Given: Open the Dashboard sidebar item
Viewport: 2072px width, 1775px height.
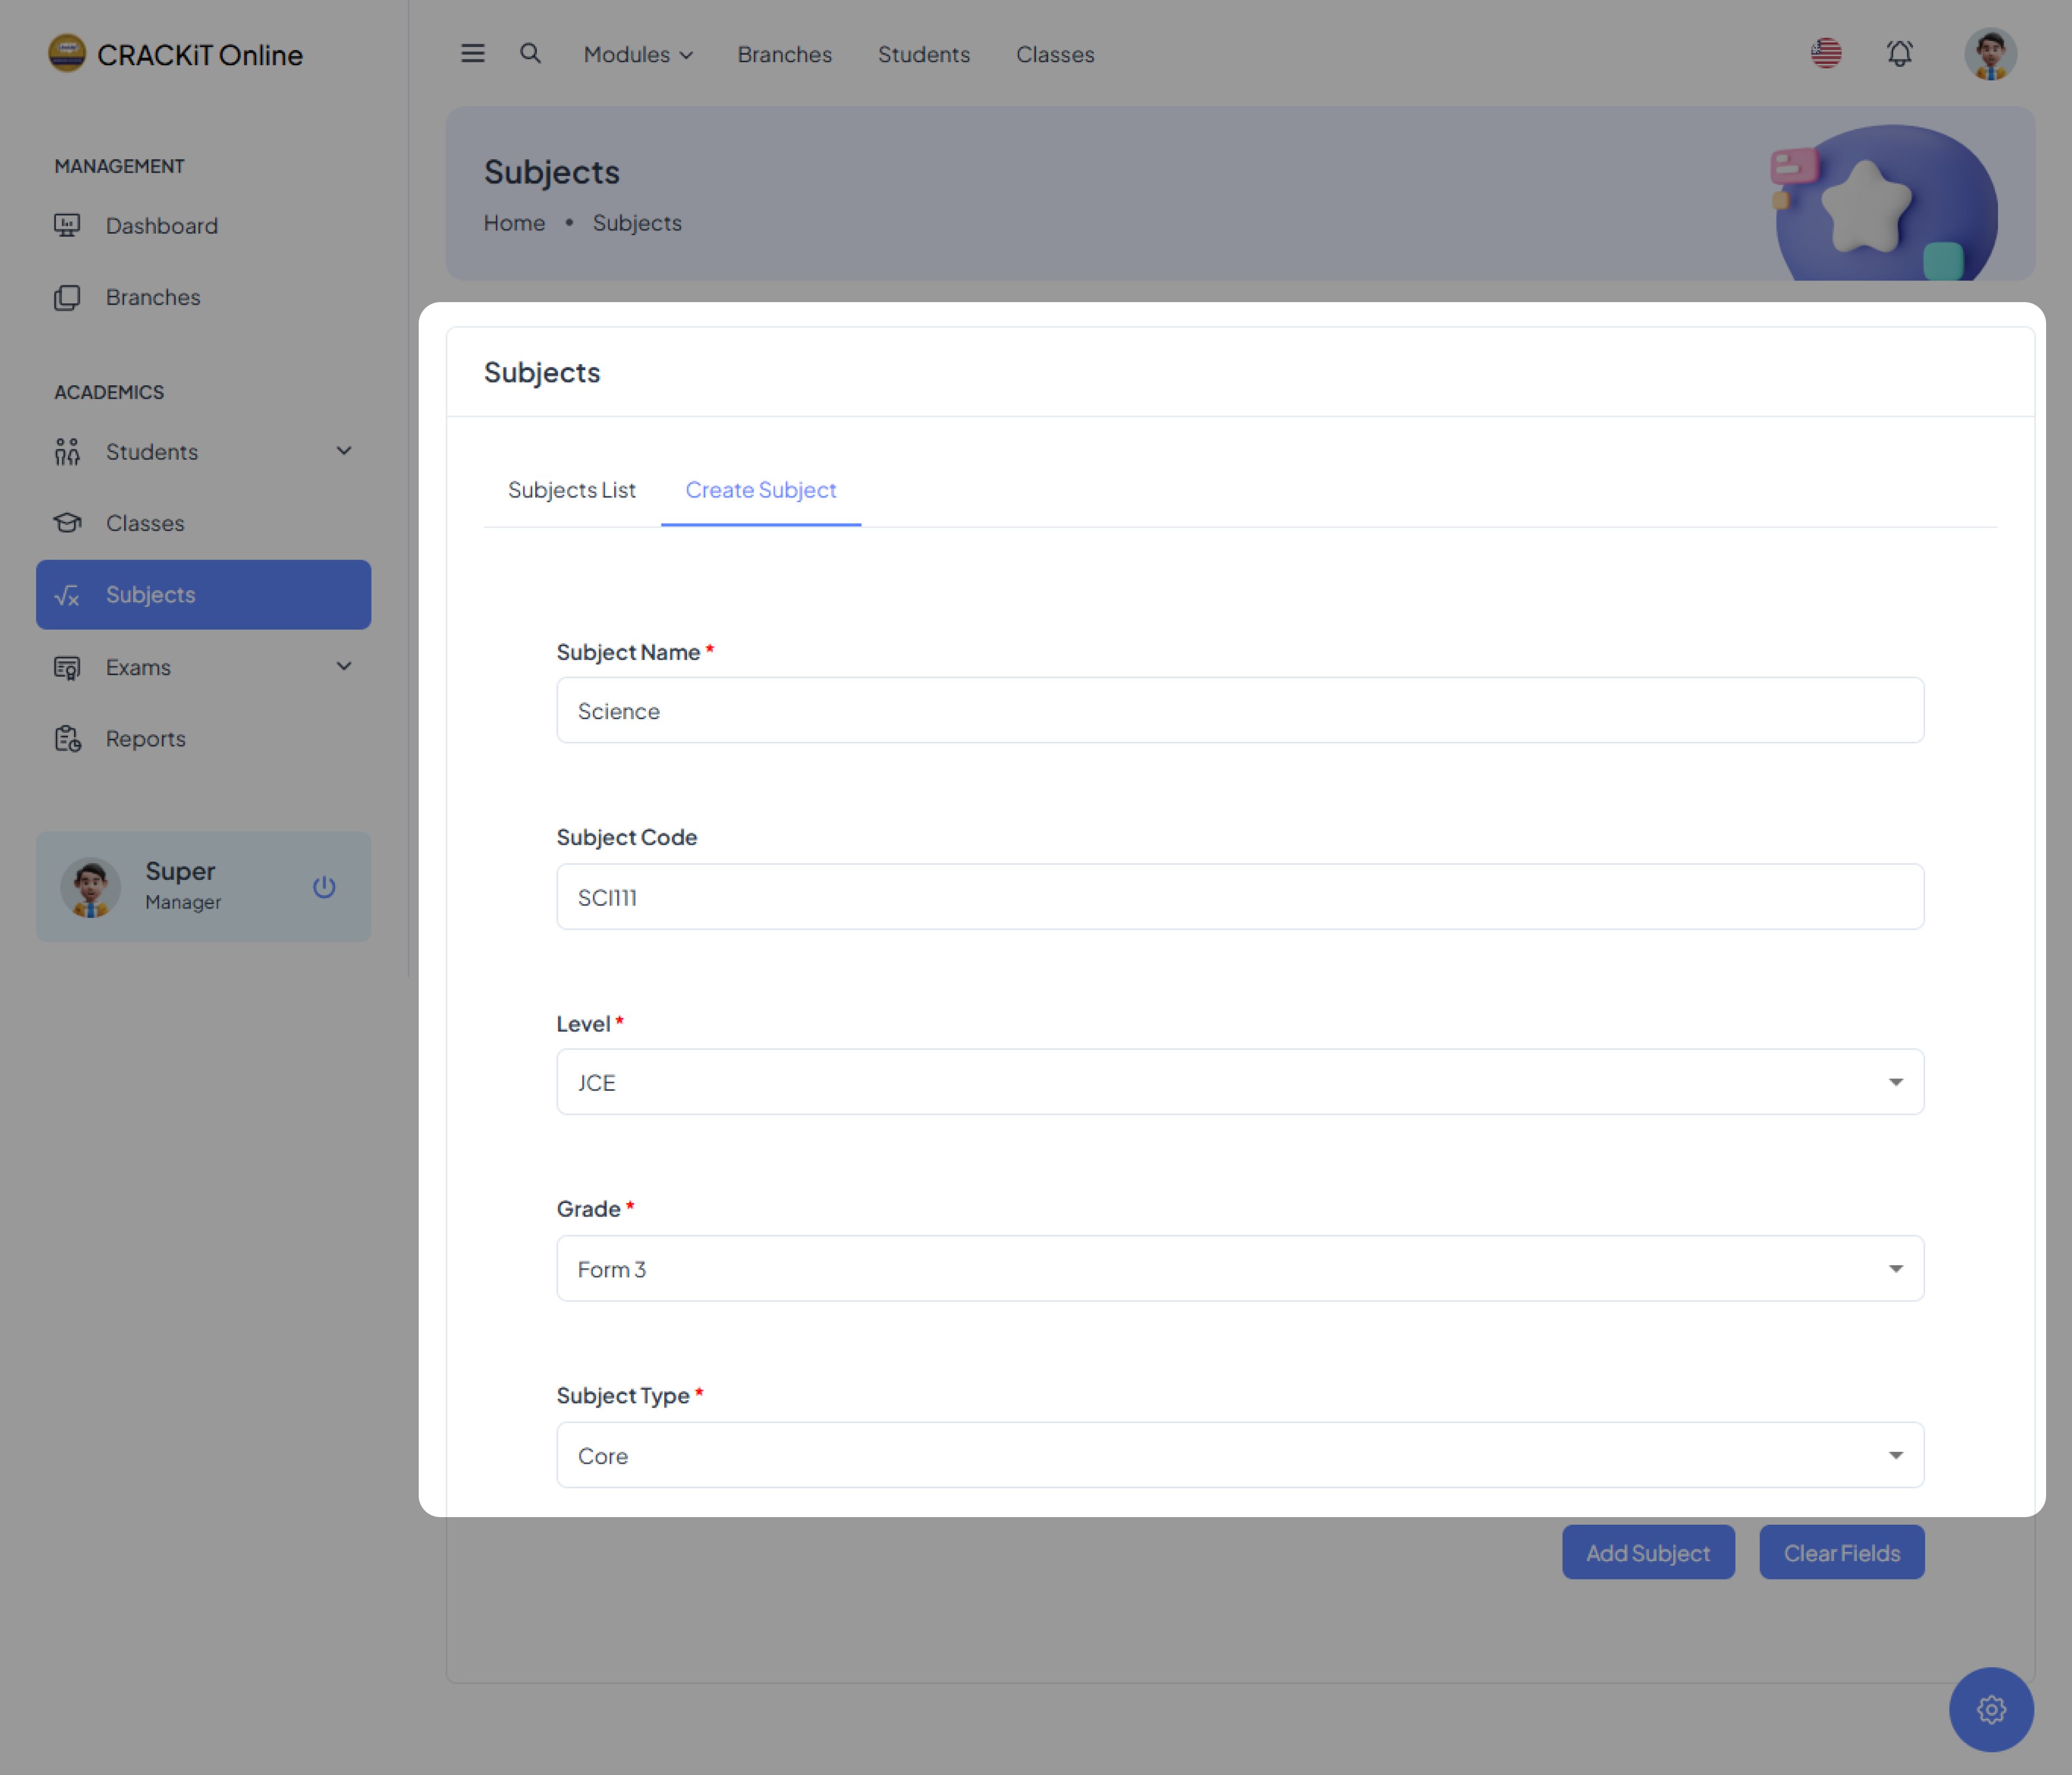Looking at the screenshot, I should [161, 226].
